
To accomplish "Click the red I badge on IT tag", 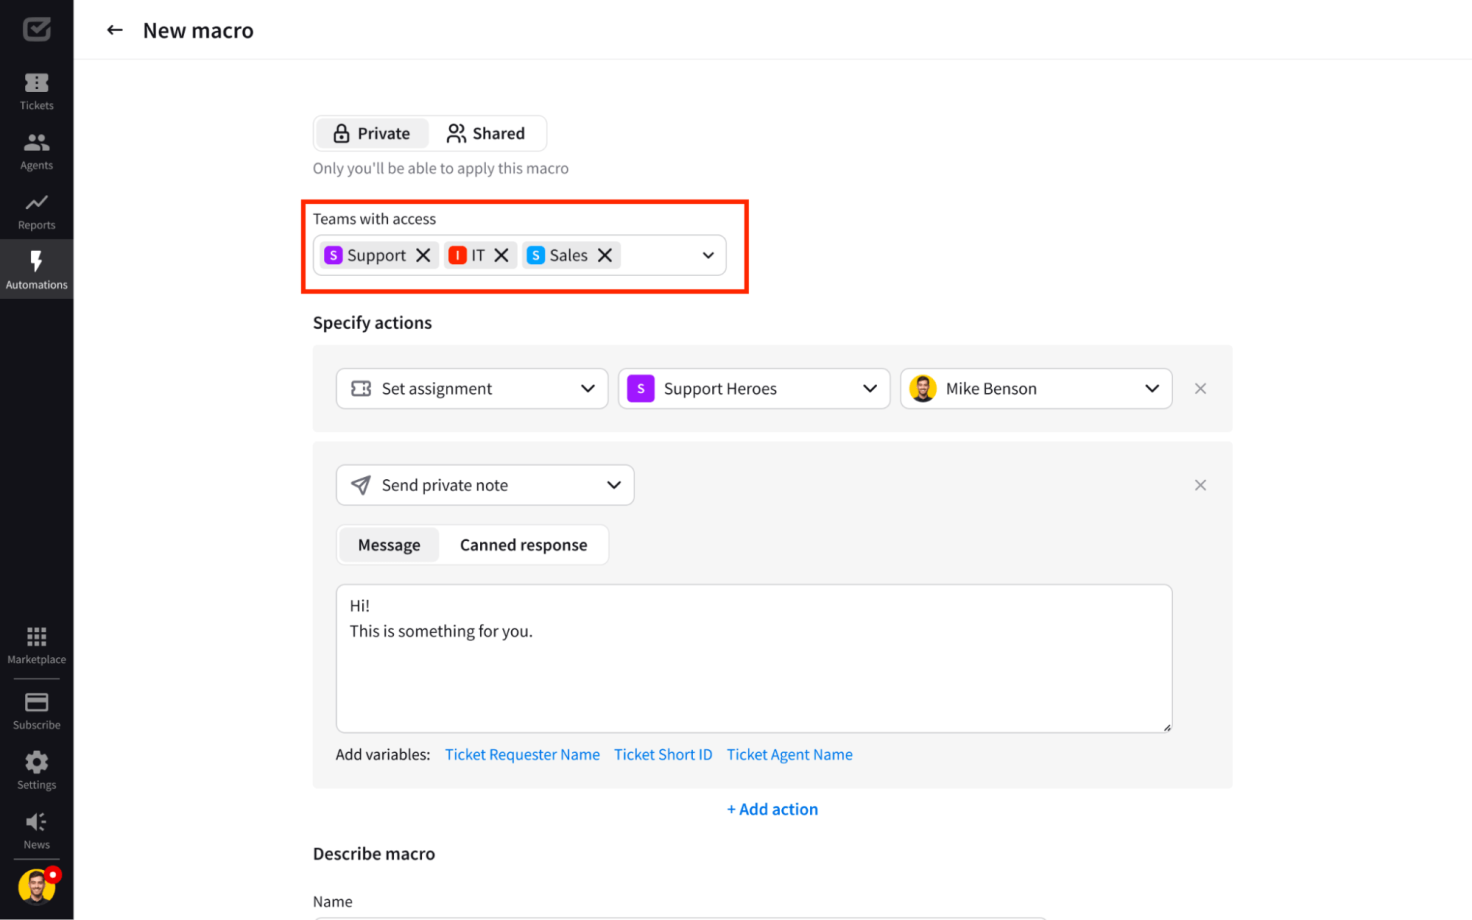I will coord(457,255).
